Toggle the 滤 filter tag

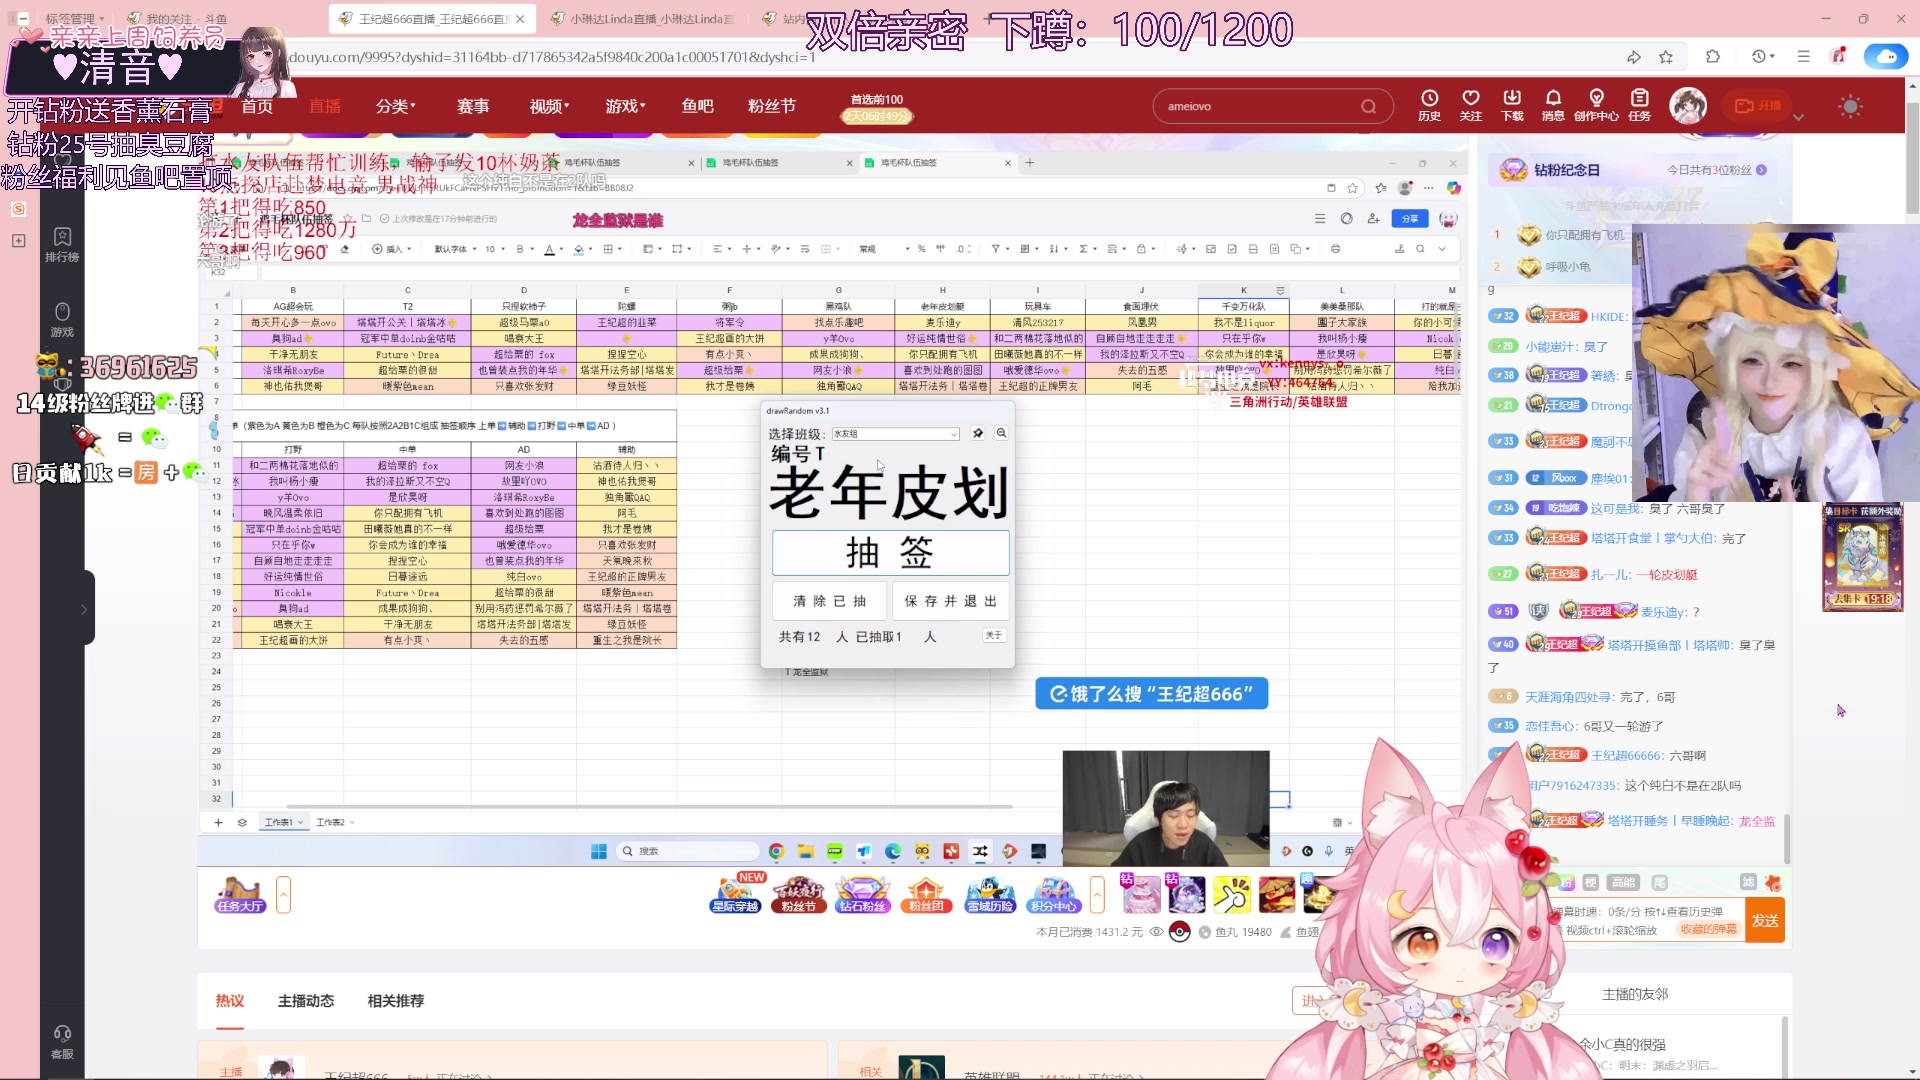[x=1748, y=882]
